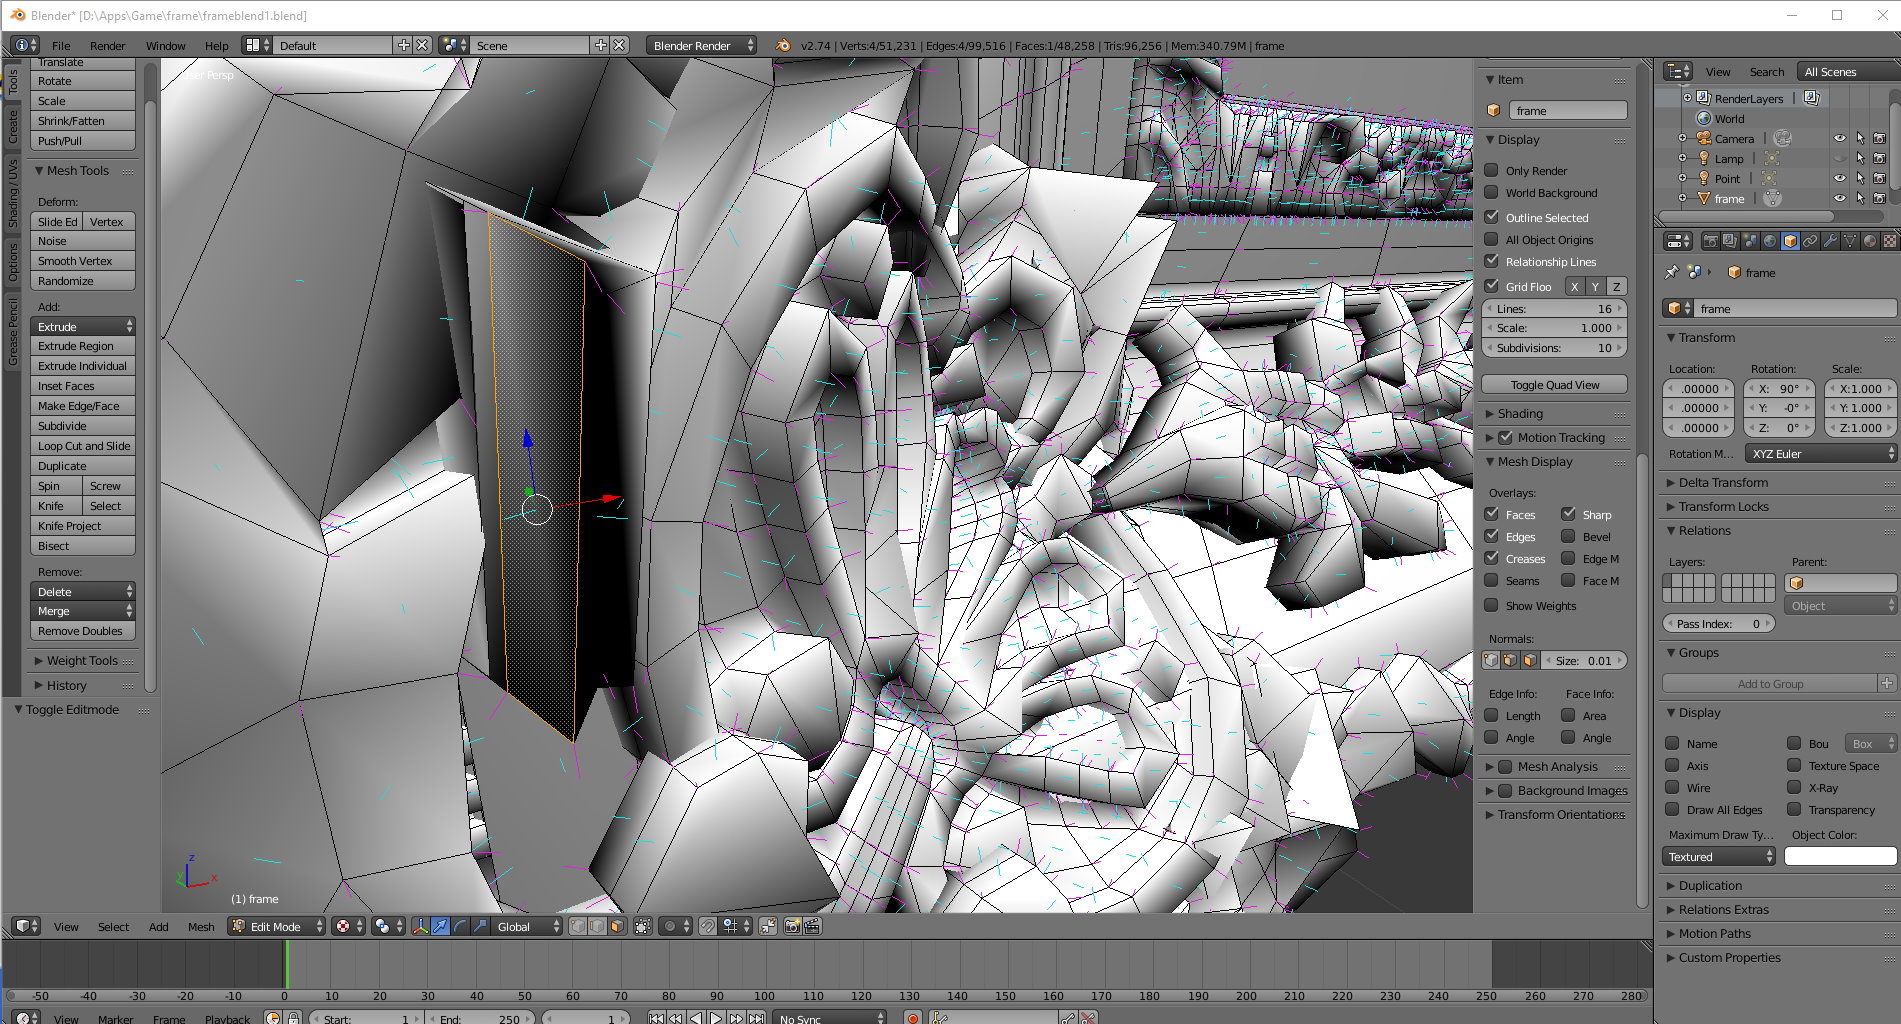Uncheck Outline Selected option
1901x1024 pixels.
tap(1491, 217)
